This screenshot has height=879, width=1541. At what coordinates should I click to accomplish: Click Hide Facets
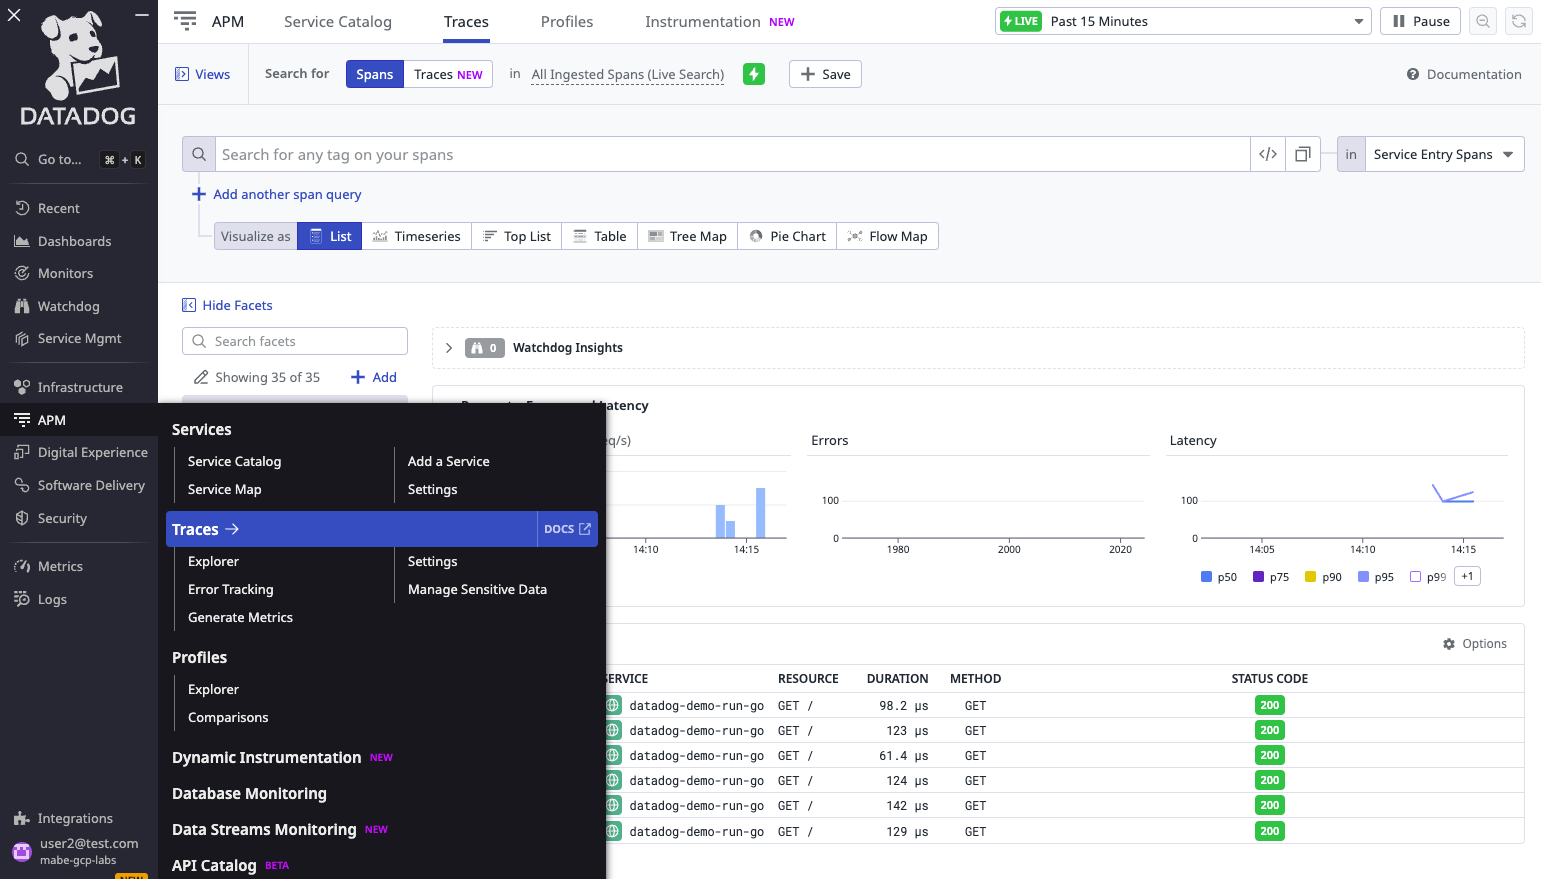click(227, 305)
